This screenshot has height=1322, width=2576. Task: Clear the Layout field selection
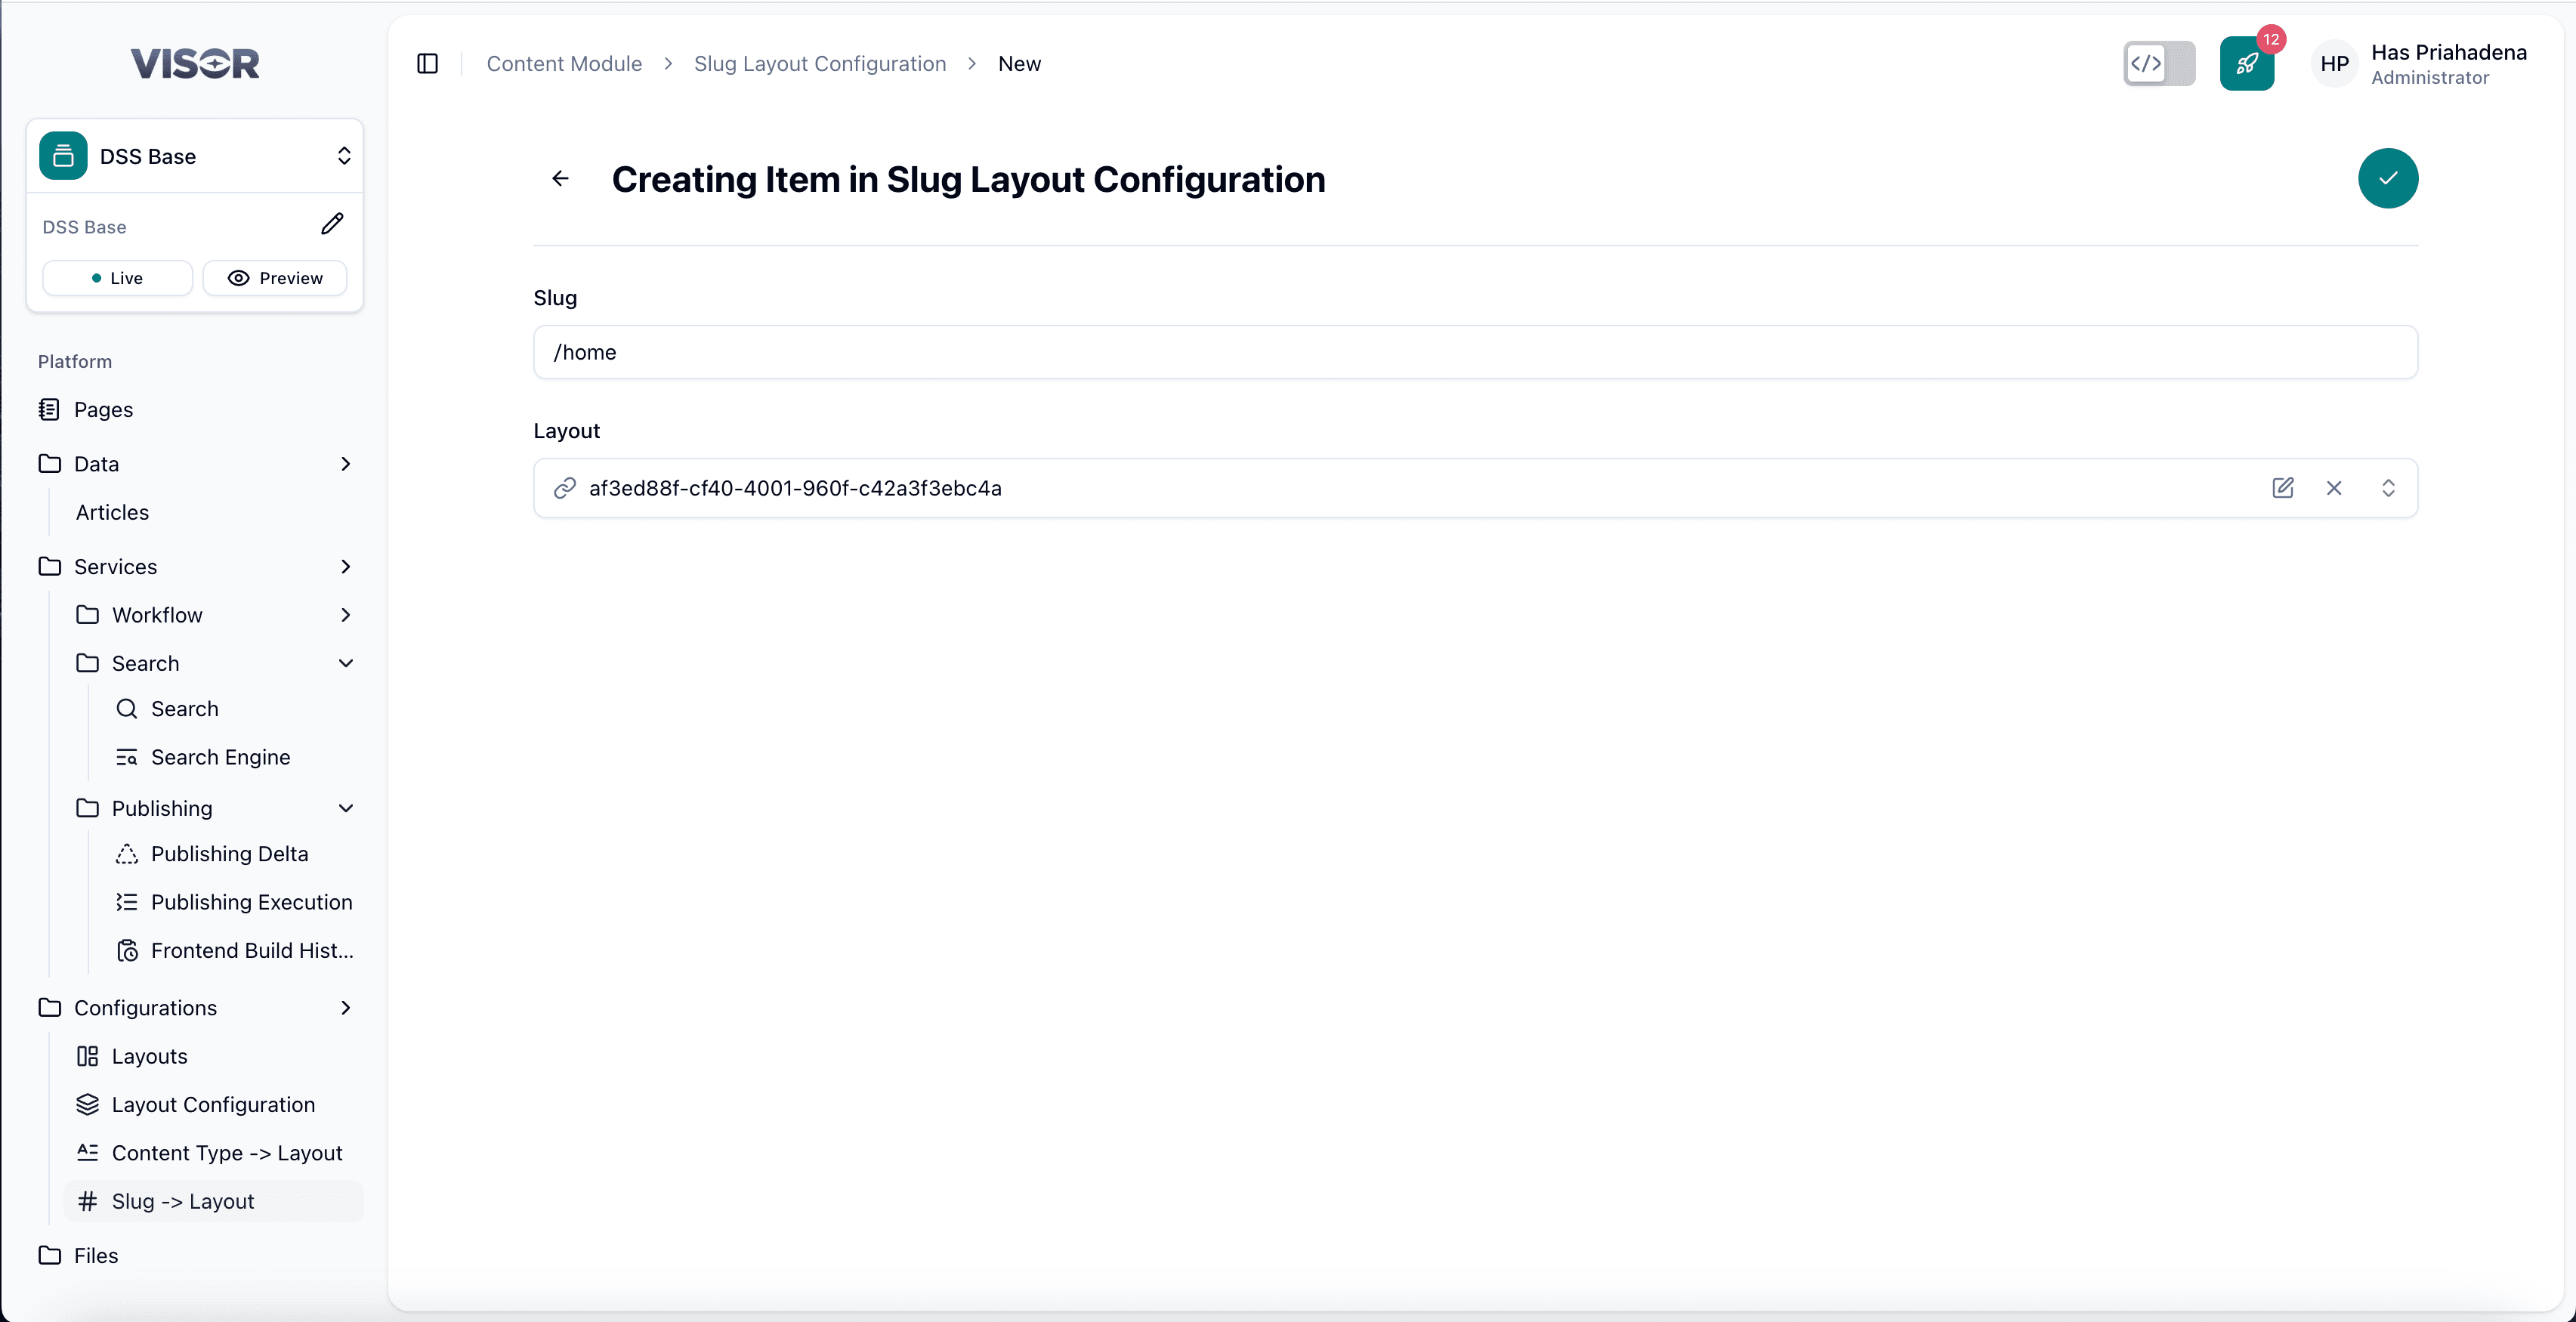point(2333,487)
